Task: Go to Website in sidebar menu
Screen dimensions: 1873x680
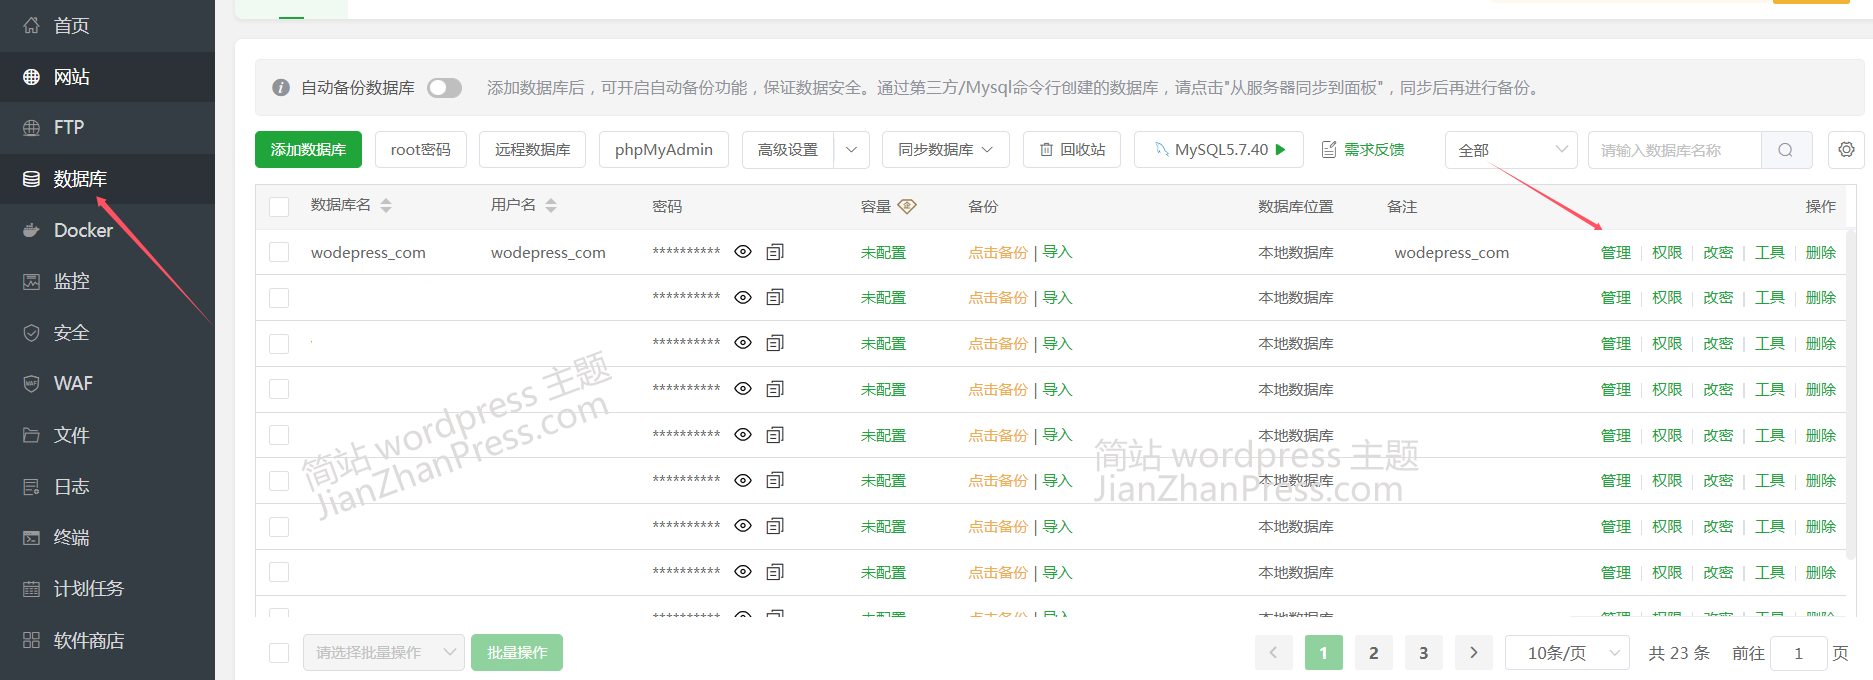Action: click(72, 77)
